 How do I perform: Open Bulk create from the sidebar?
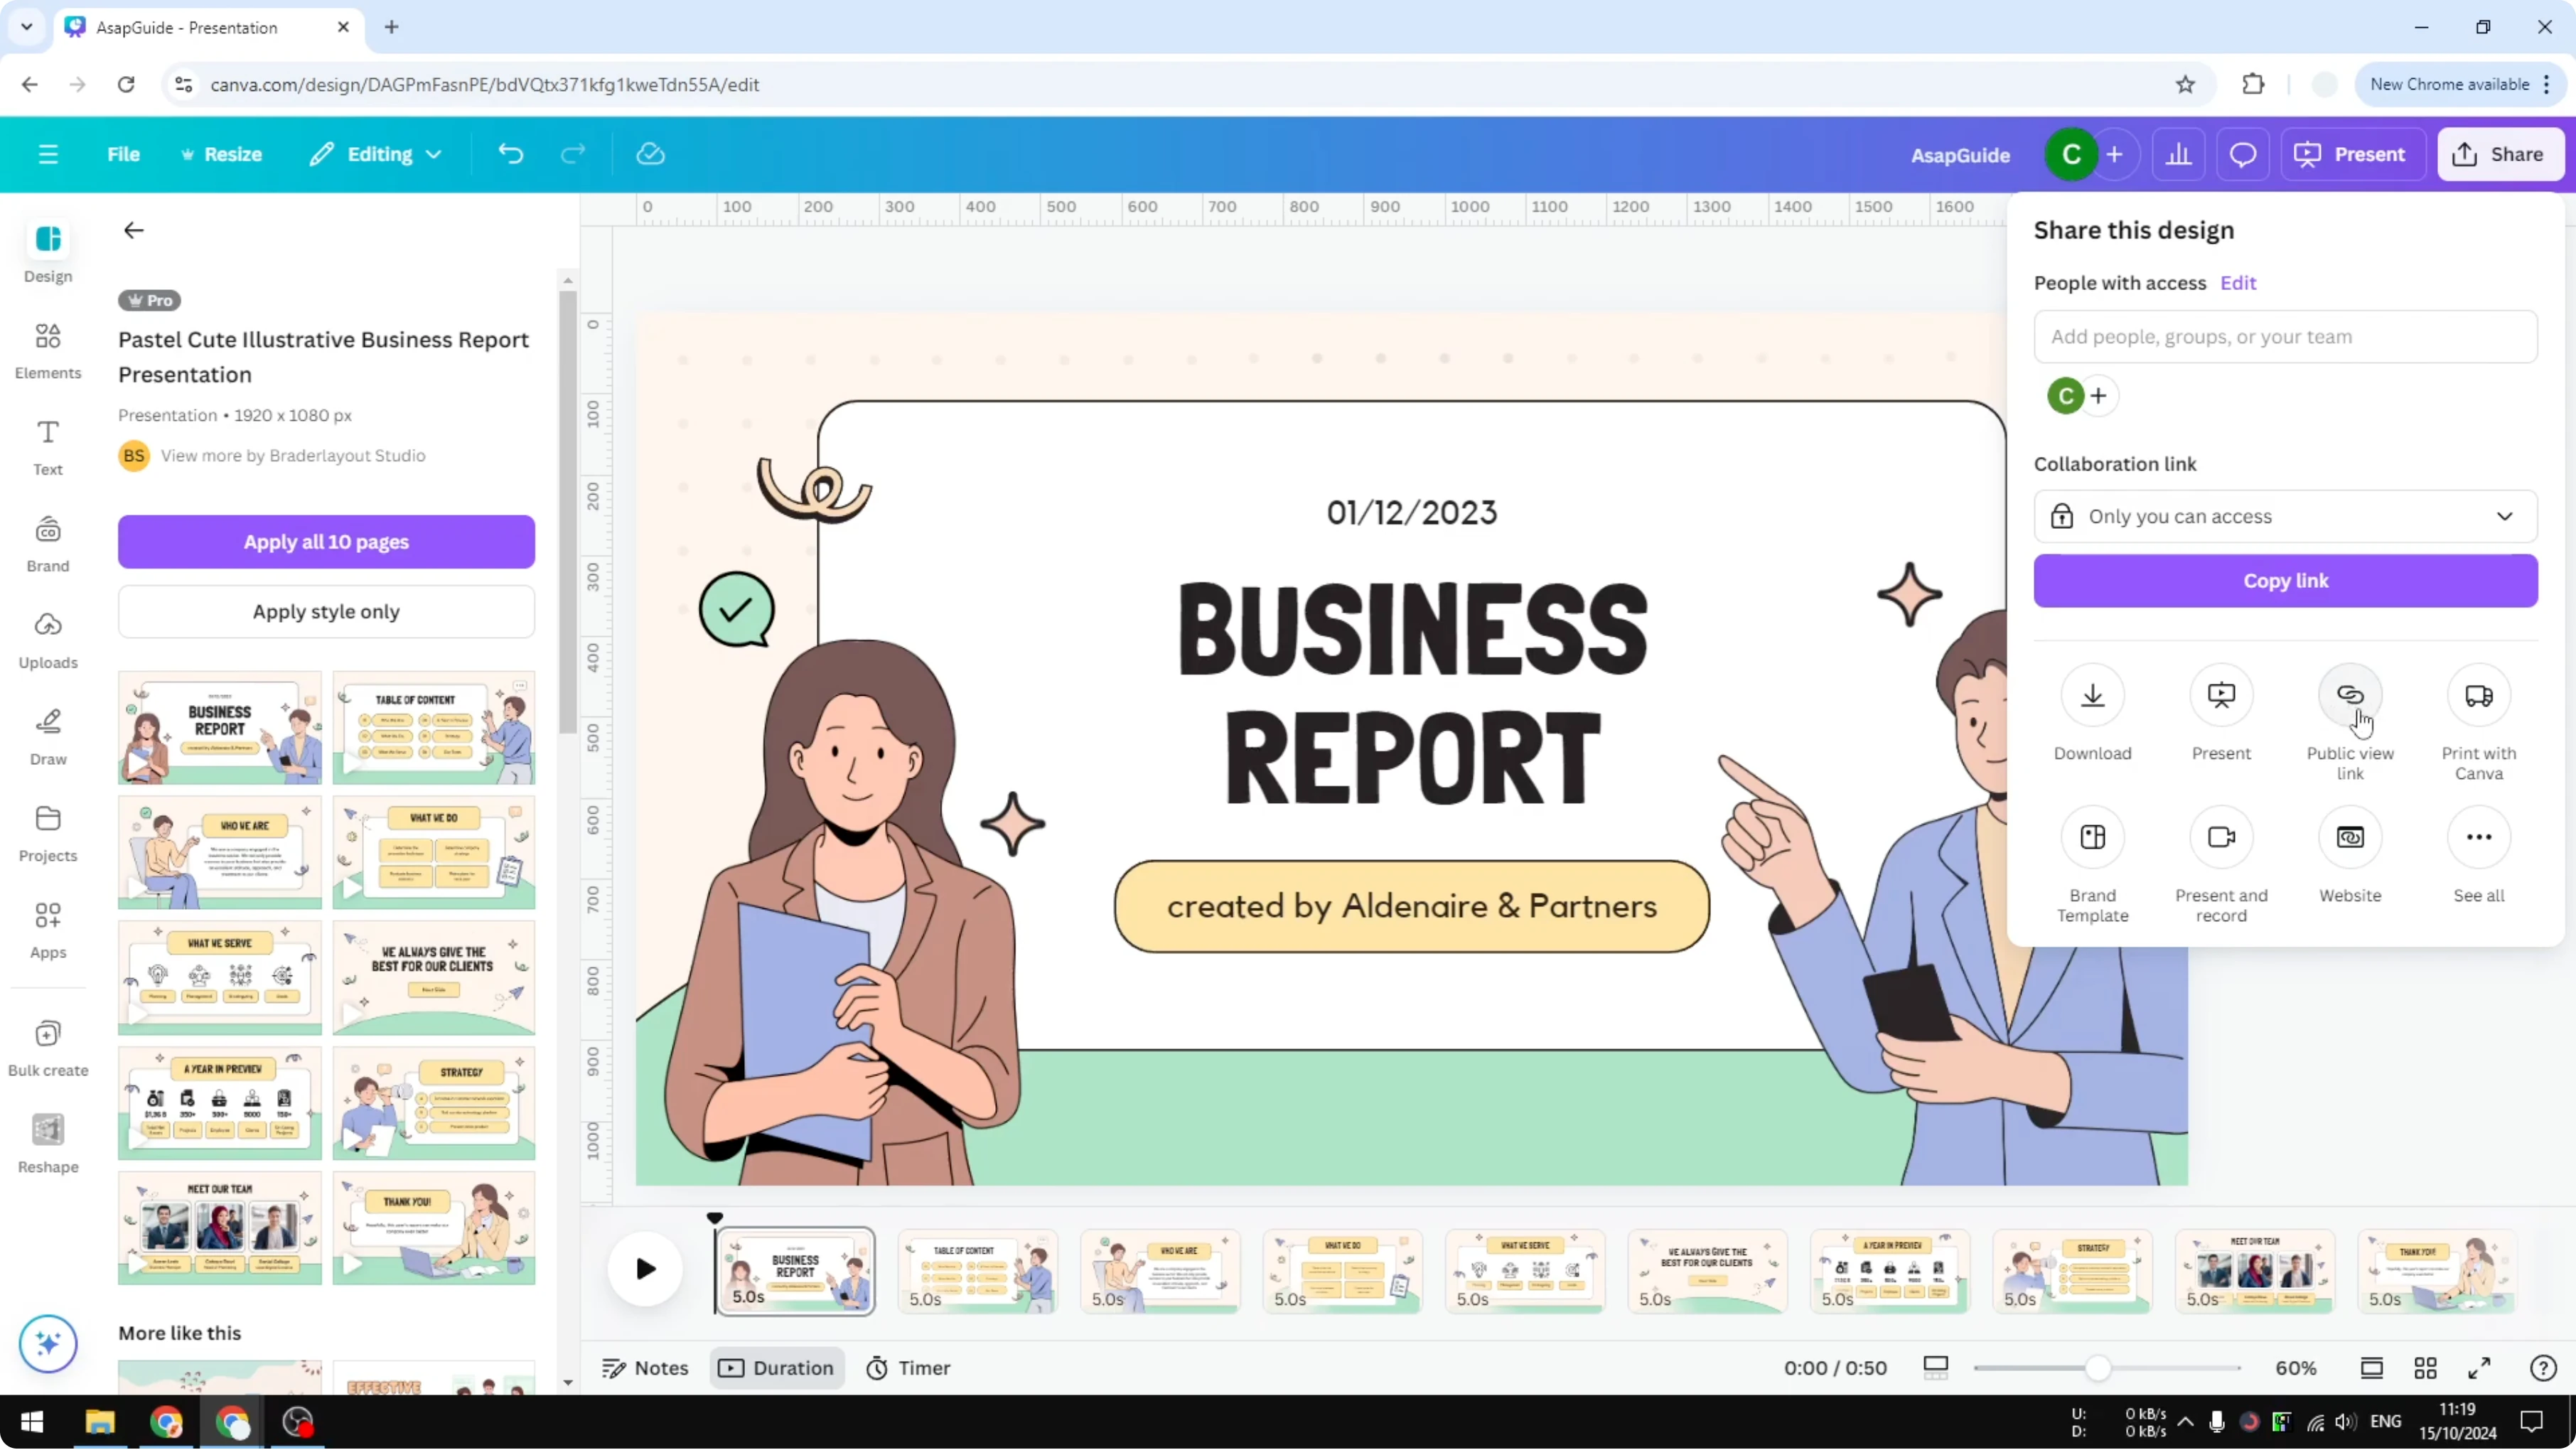[x=47, y=1045]
